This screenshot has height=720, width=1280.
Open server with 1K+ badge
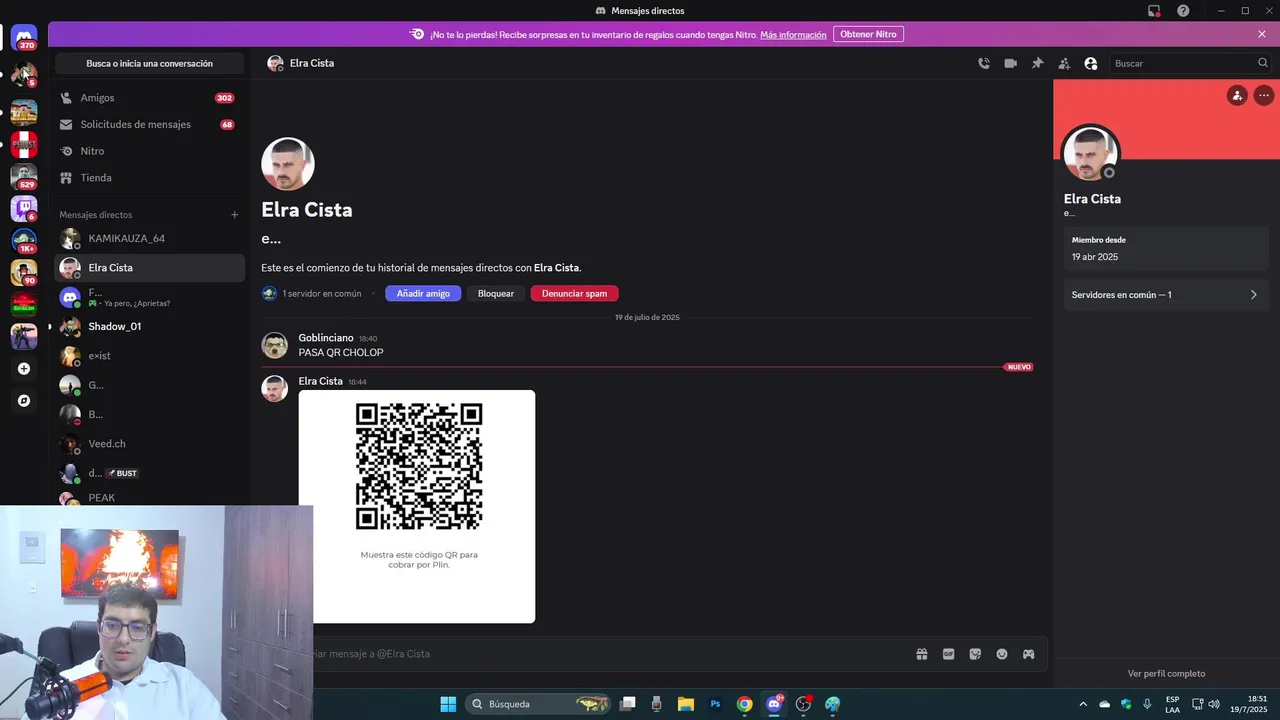coord(24,240)
